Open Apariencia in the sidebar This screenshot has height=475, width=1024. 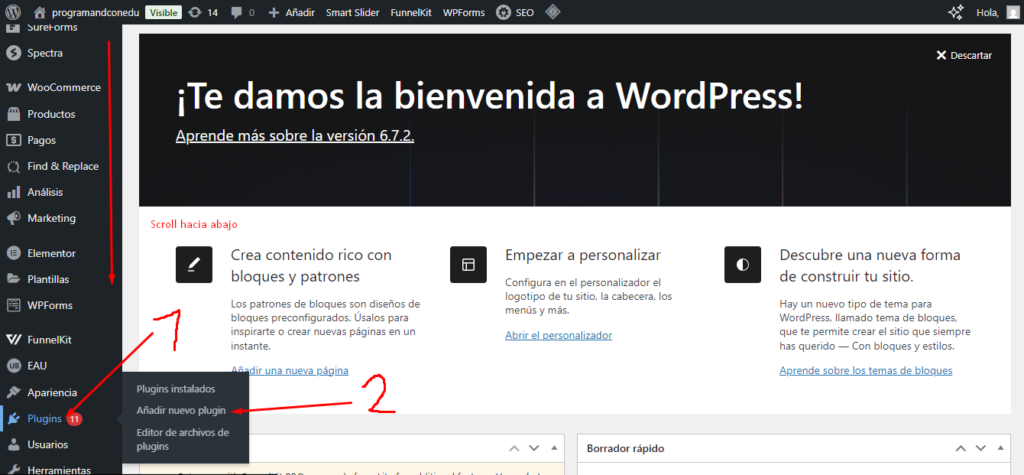[52, 393]
